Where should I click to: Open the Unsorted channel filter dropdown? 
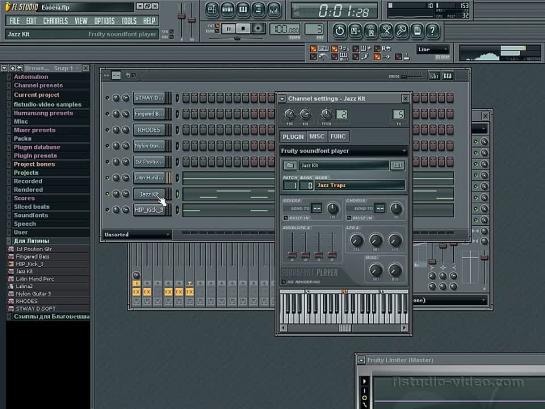coord(137,235)
